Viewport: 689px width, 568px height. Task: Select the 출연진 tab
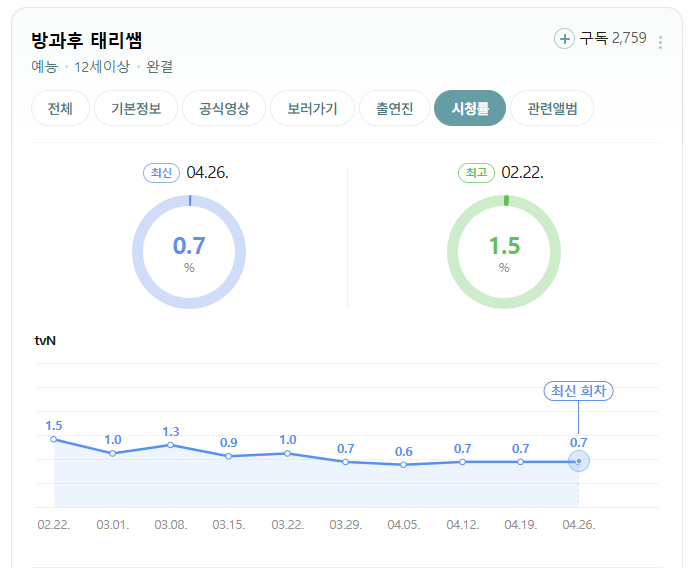pos(394,108)
